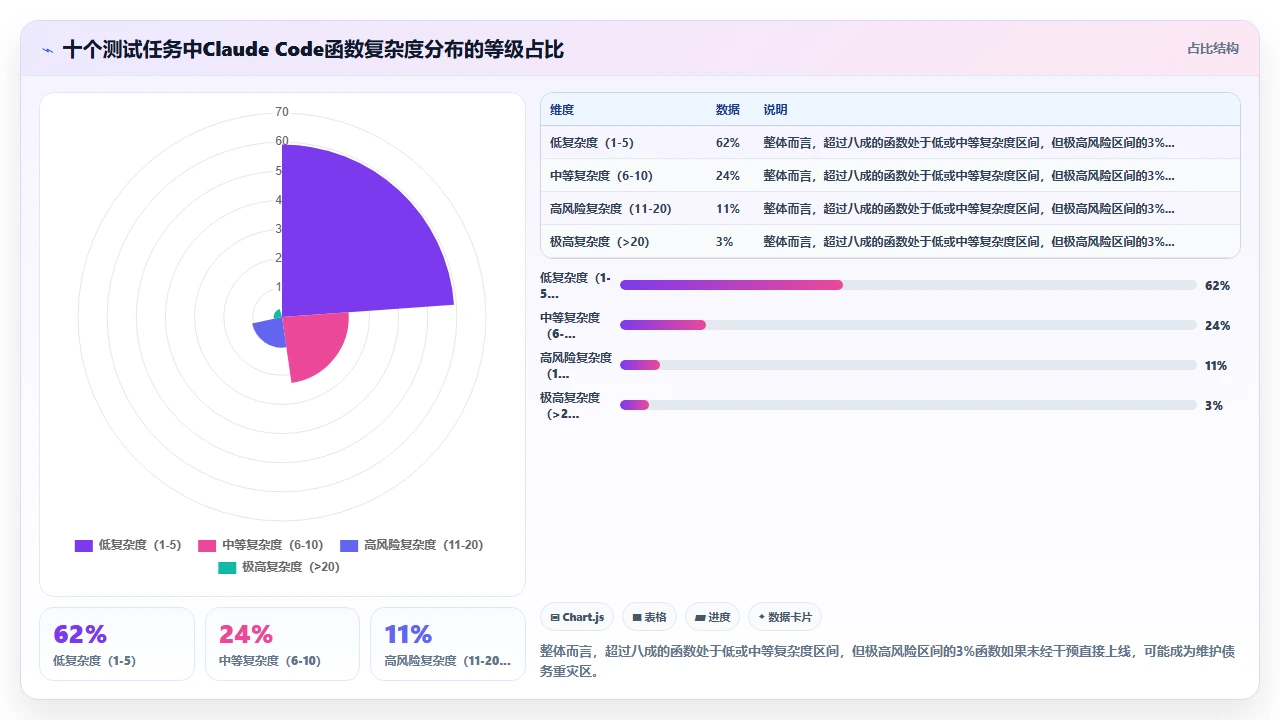1280x720 pixels.
Task: Click the blue 11% polar chart segment
Action: (270, 331)
